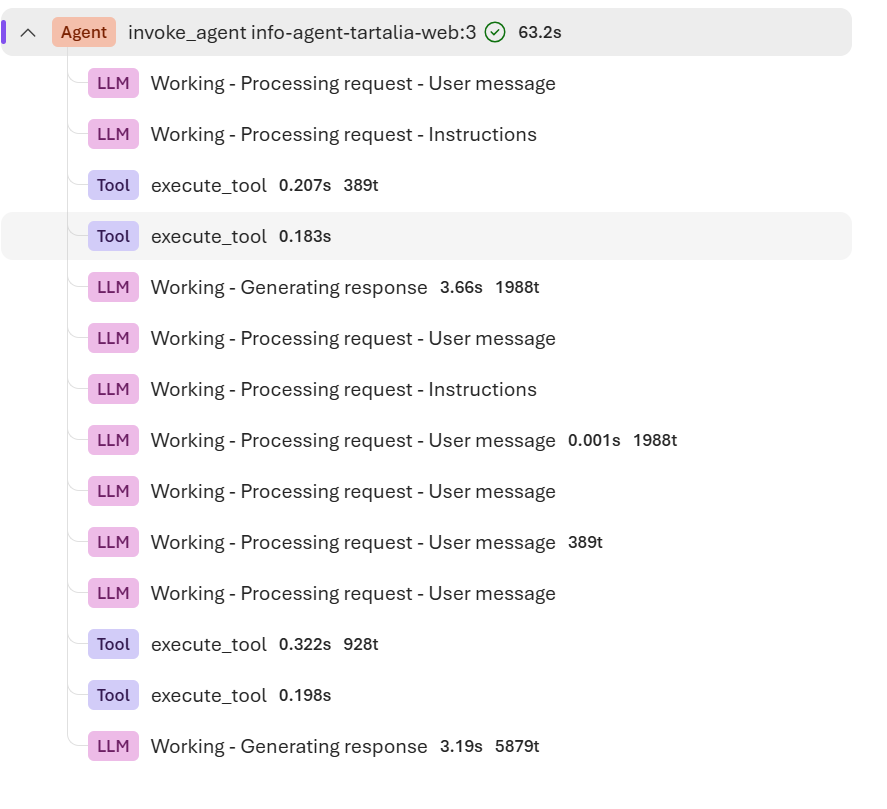Click LLM badge of first User message span
This screenshot has height=809, width=887.
click(113, 83)
